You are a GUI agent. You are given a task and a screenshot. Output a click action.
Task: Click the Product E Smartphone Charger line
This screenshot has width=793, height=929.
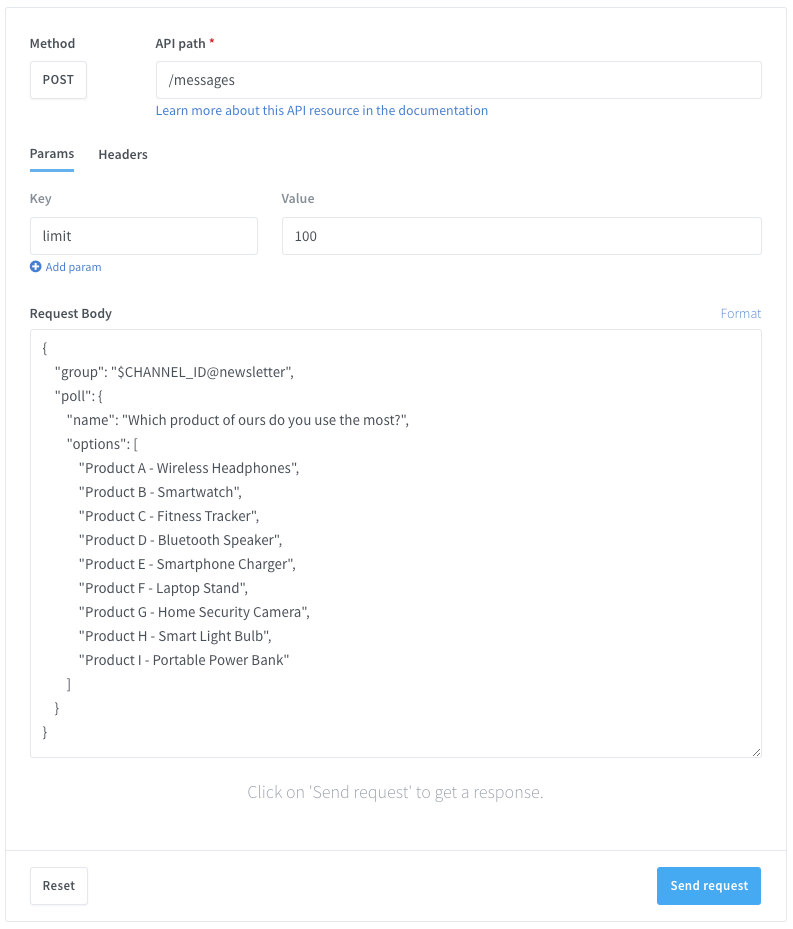pos(187,564)
